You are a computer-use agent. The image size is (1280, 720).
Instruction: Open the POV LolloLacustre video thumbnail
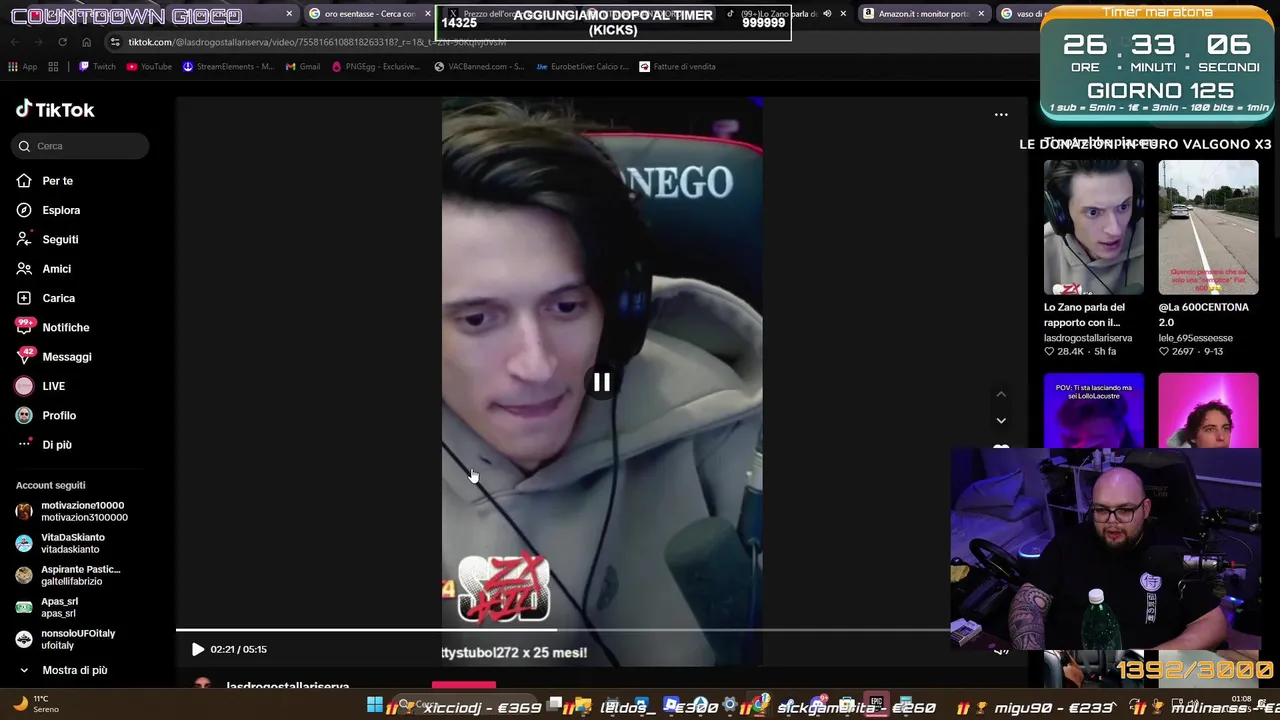[1094, 411]
